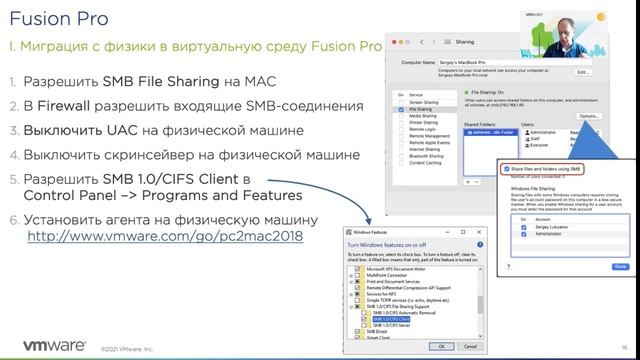Image resolution: width=640 pixels, height=360 pixels.
Task: Click scrollbar up arrow in Windows Features
Action: click(480, 269)
